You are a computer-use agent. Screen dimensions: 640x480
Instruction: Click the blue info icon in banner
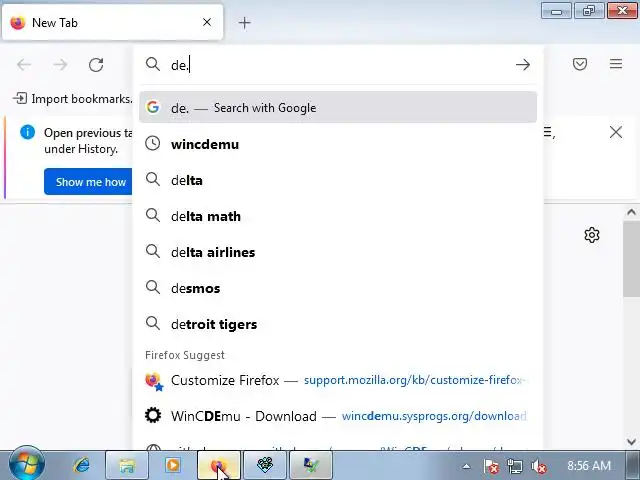(27, 132)
